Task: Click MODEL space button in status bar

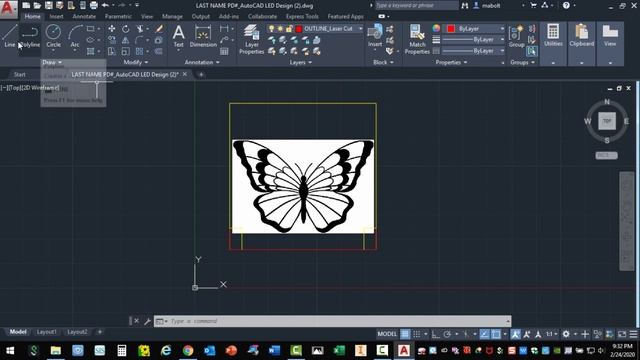Action: click(387, 334)
